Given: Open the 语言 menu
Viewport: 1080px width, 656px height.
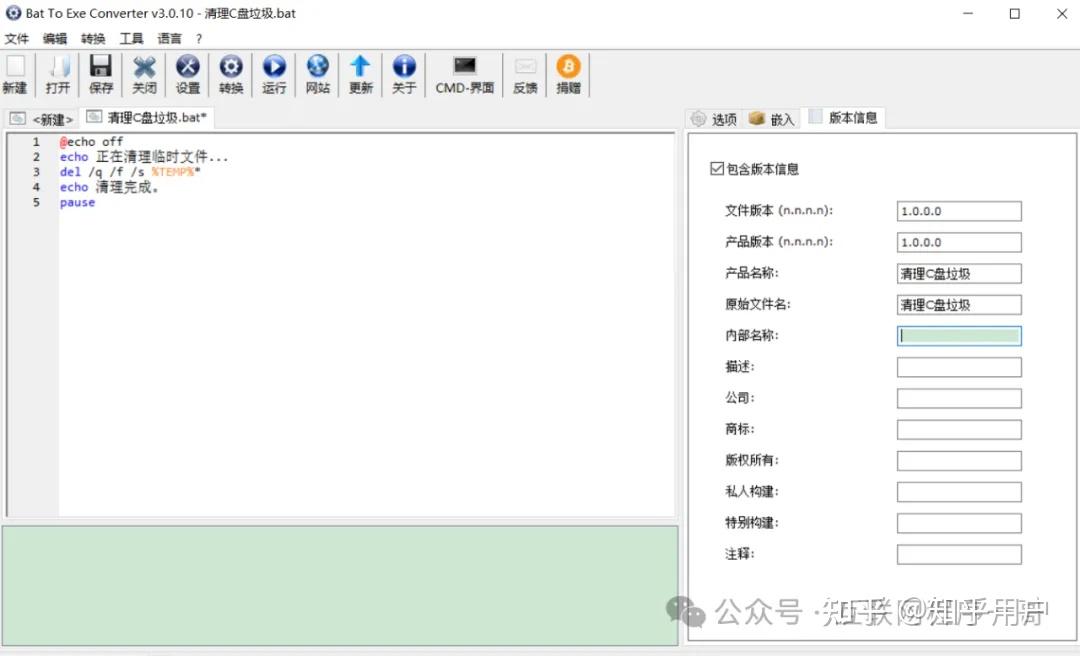Looking at the screenshot, I should [169, 39].
